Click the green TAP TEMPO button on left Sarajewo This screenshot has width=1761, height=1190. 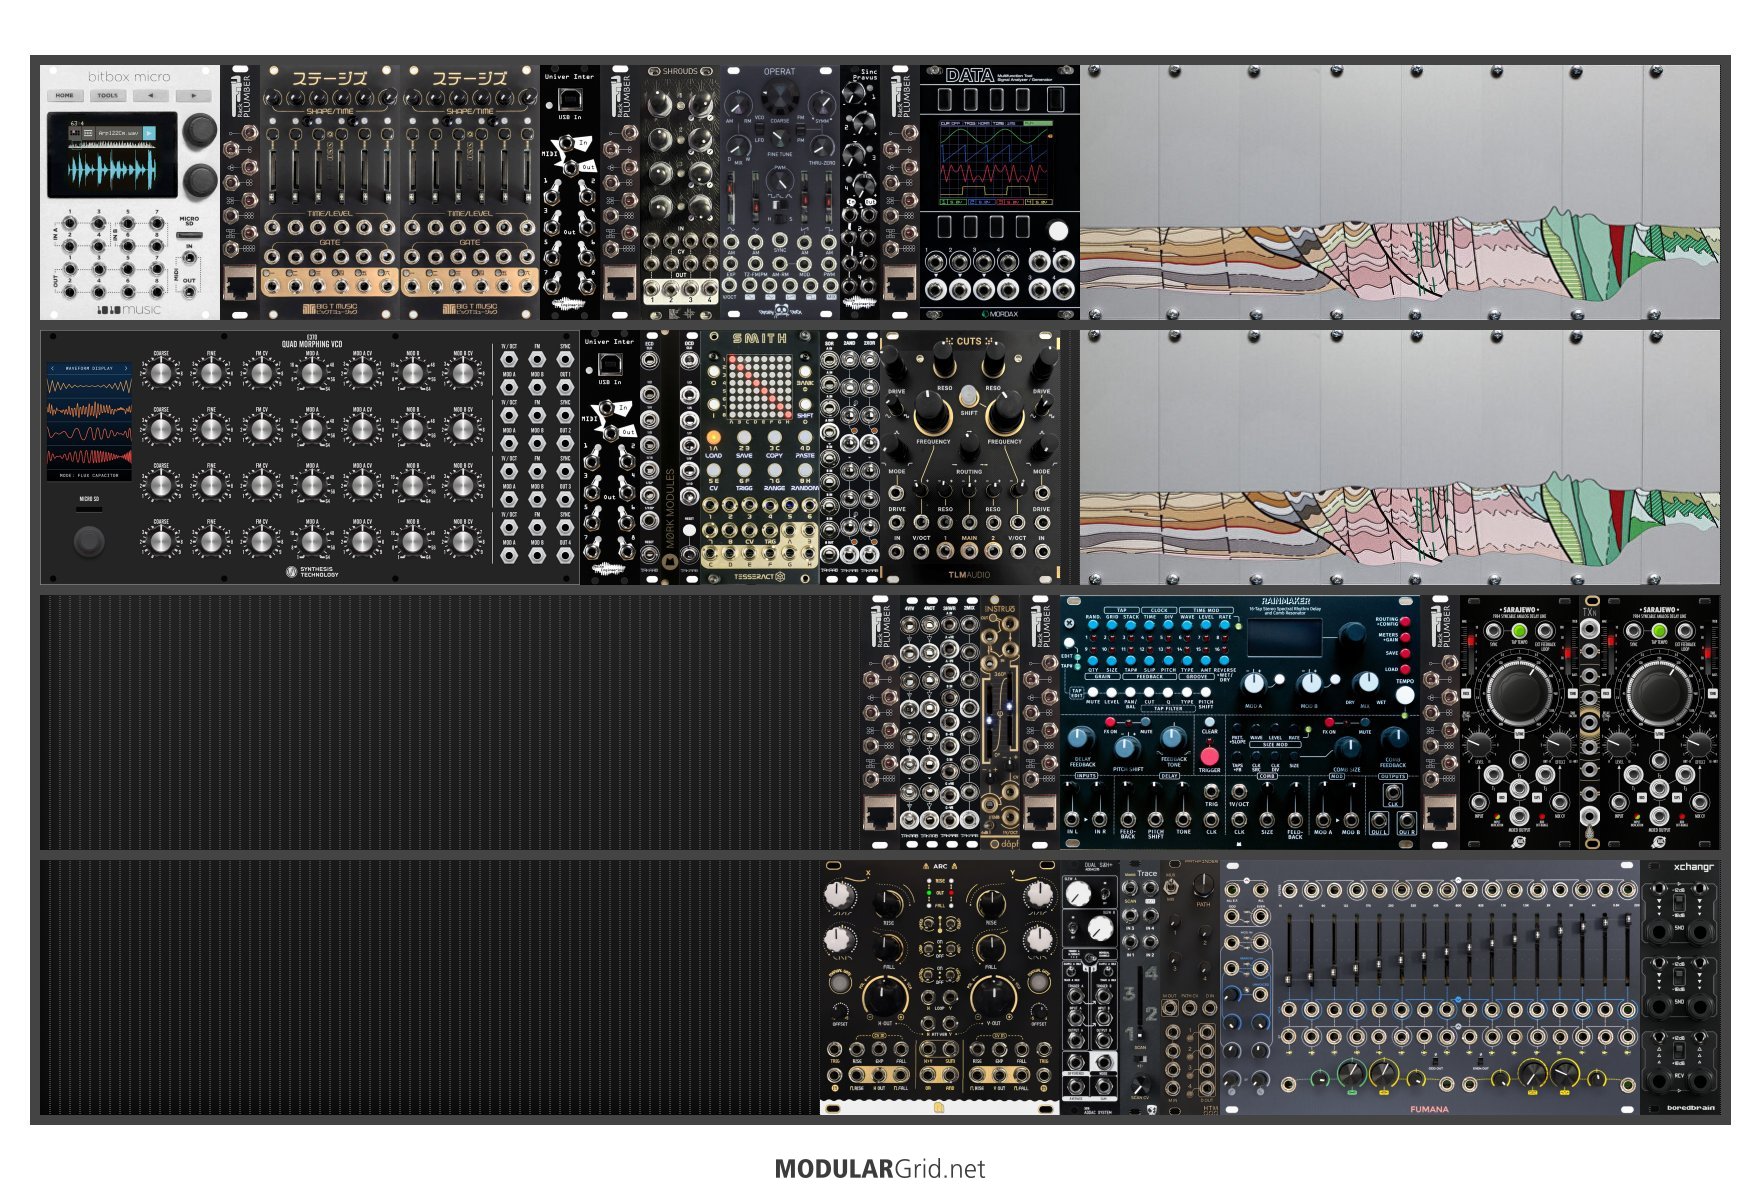coord(1519,631)
